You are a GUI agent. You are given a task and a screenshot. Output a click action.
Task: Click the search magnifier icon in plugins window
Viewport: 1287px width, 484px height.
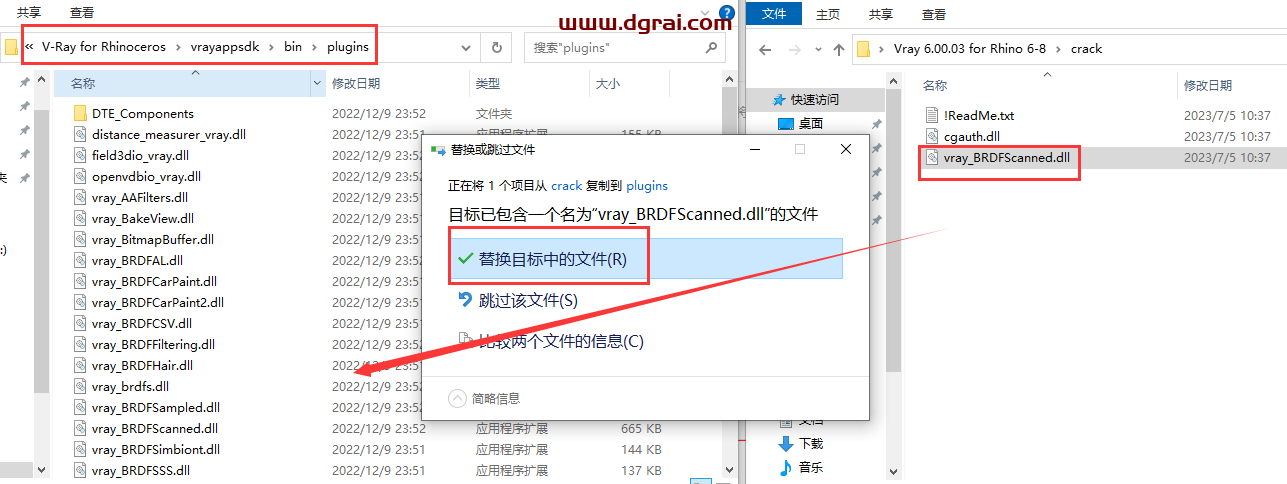click(711, 47)
